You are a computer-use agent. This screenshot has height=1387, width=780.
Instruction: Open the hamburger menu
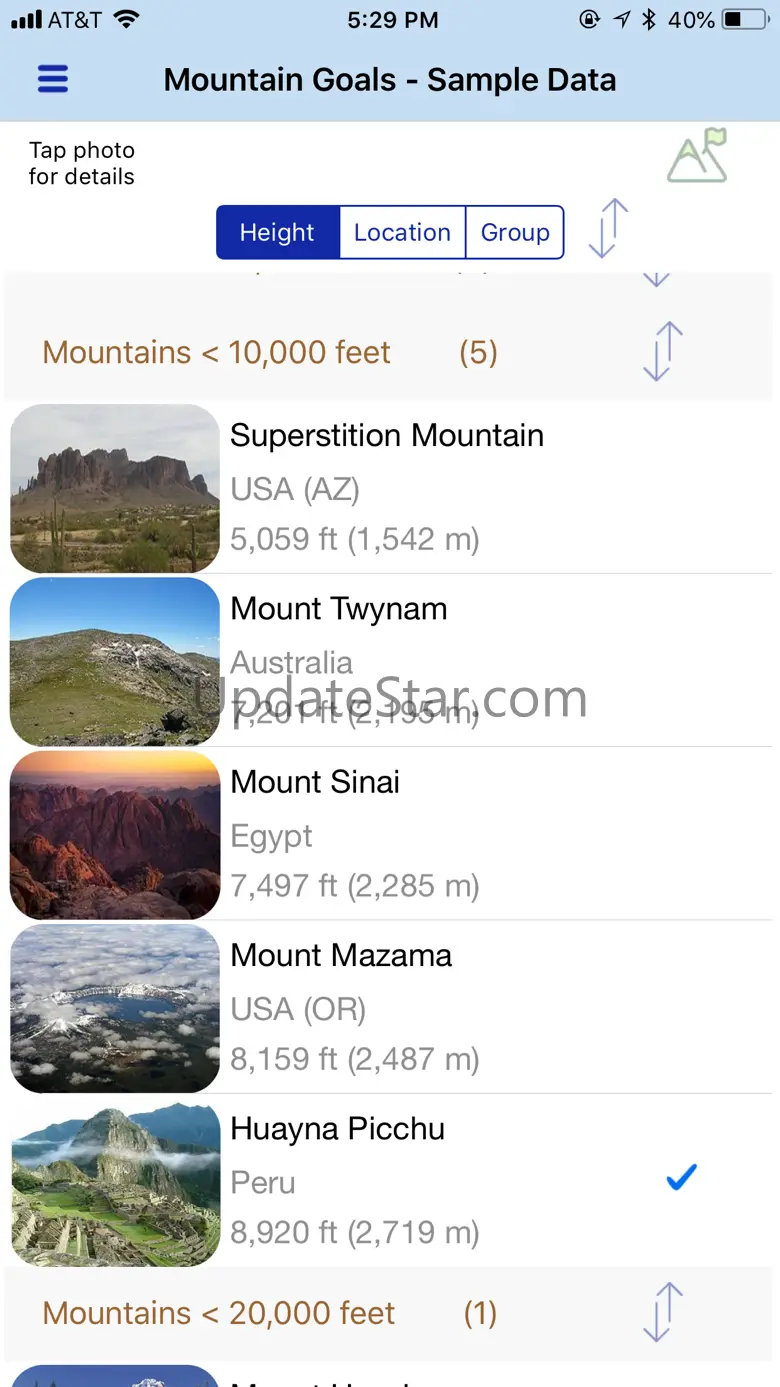tap(52, 79)
